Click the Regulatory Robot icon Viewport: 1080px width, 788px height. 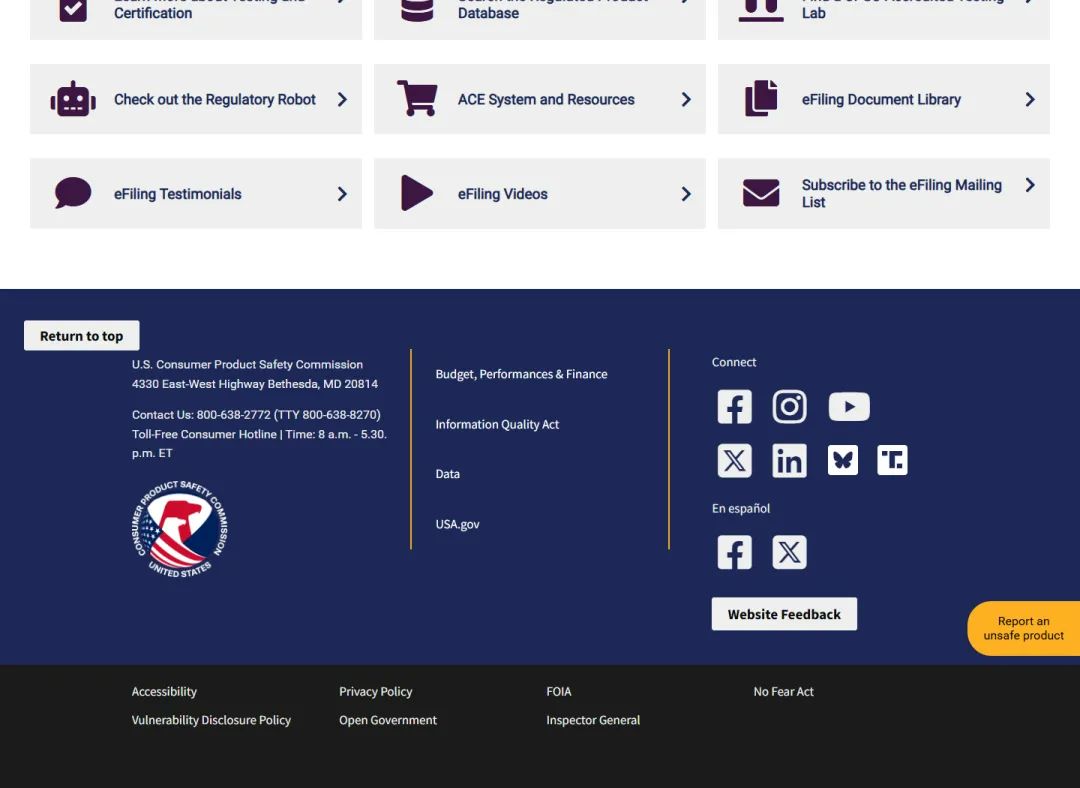pos(72,99)
